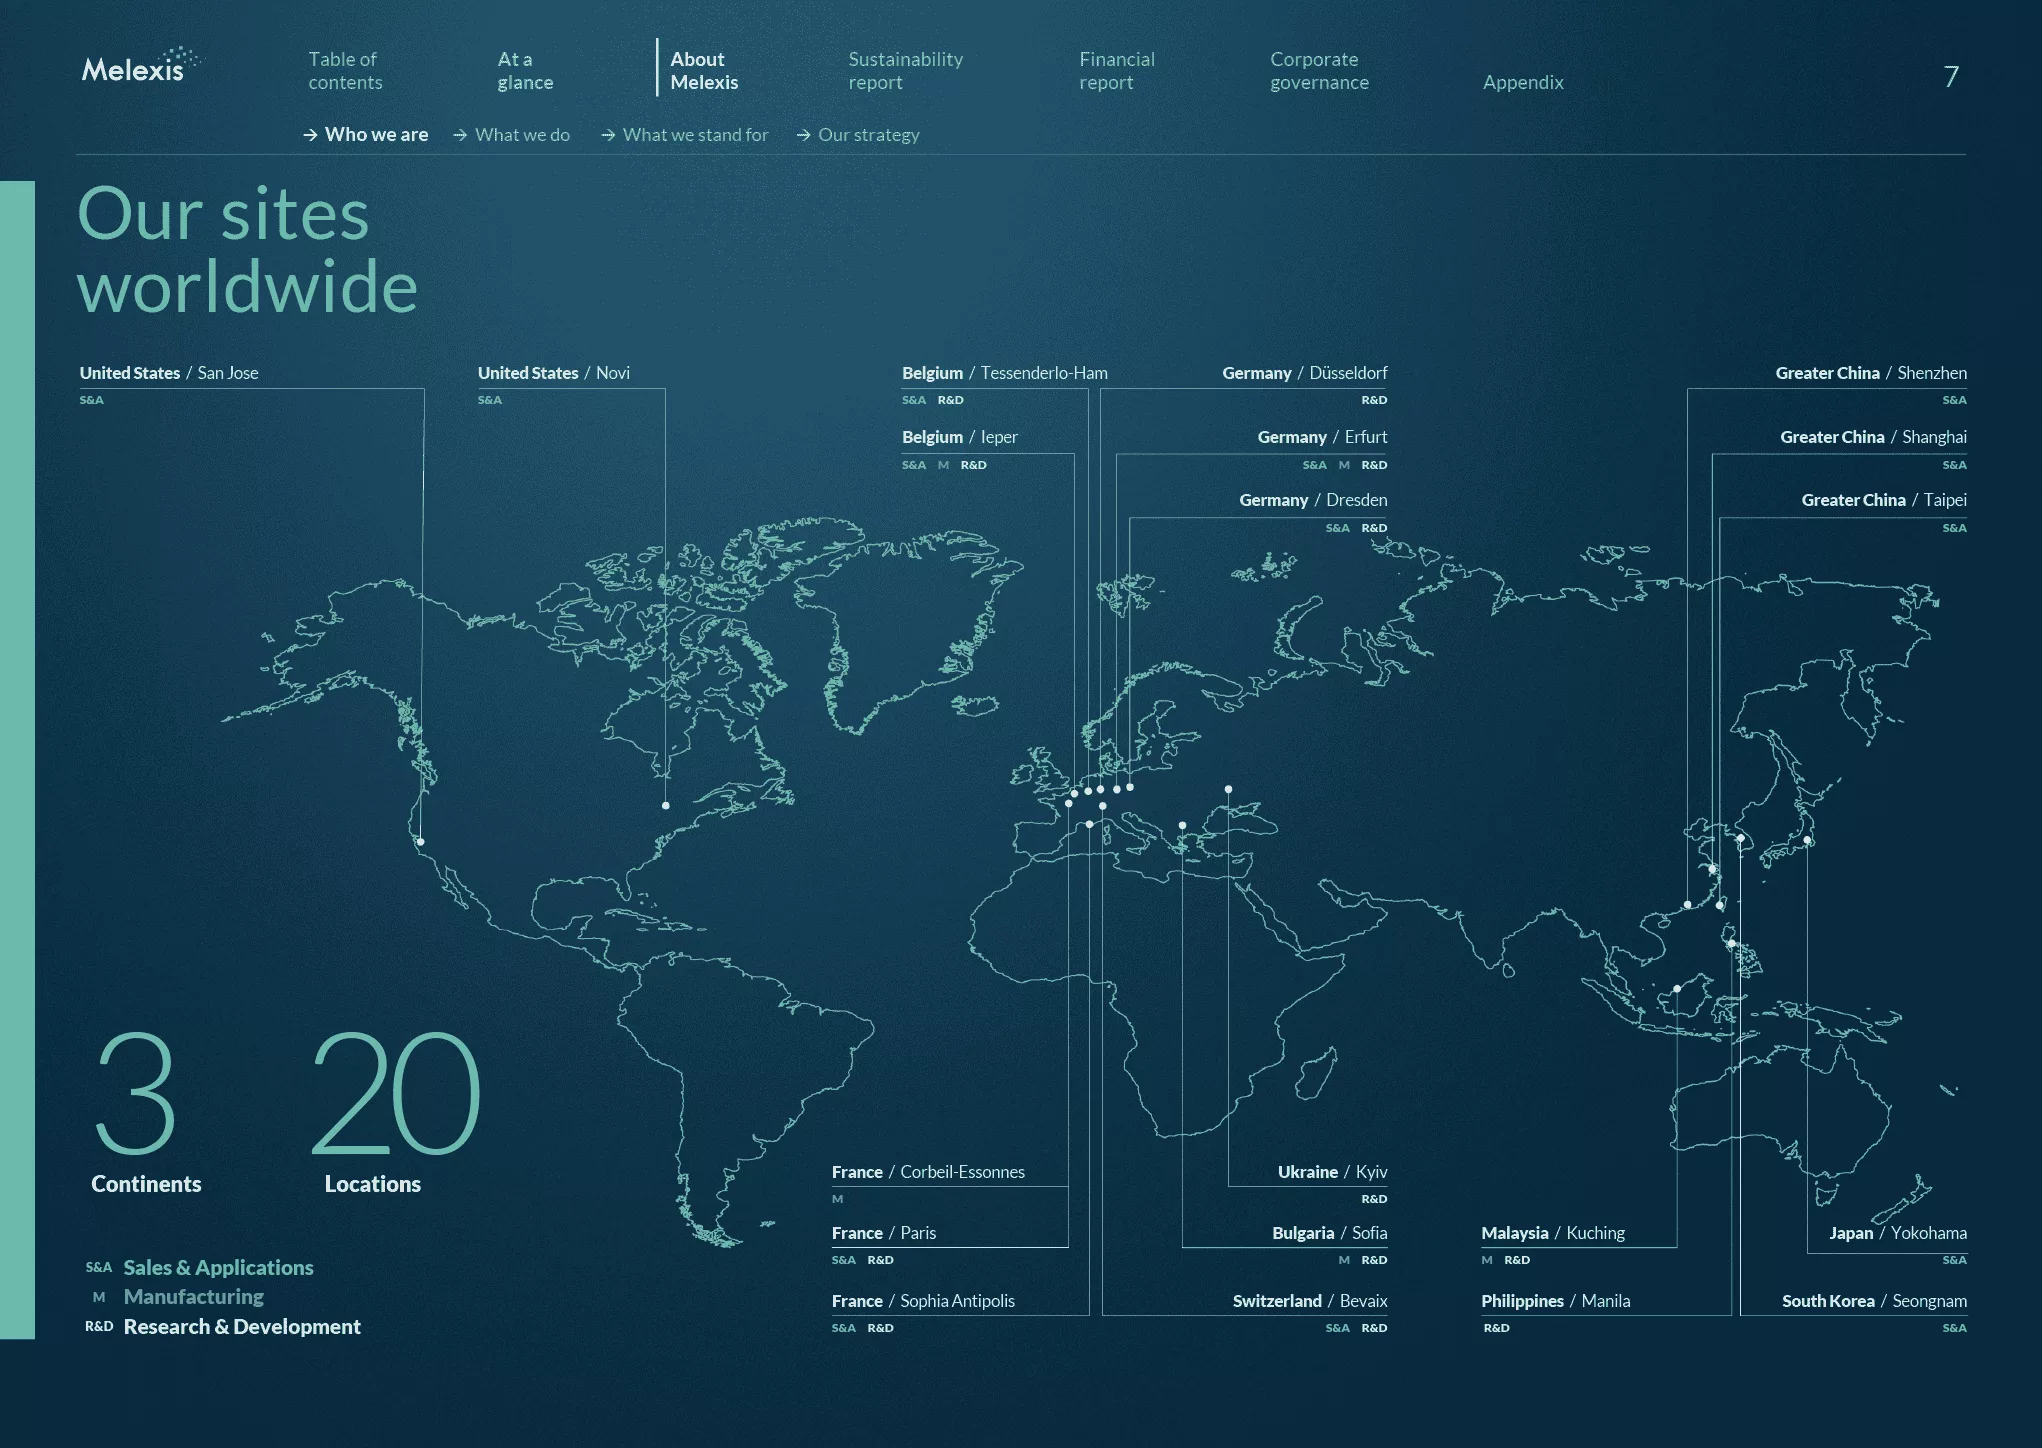The width and height of the screenshot is (2042, 1448).
Task: Click the R&D tag under Düsseldorf
Action: (1374, 400)
